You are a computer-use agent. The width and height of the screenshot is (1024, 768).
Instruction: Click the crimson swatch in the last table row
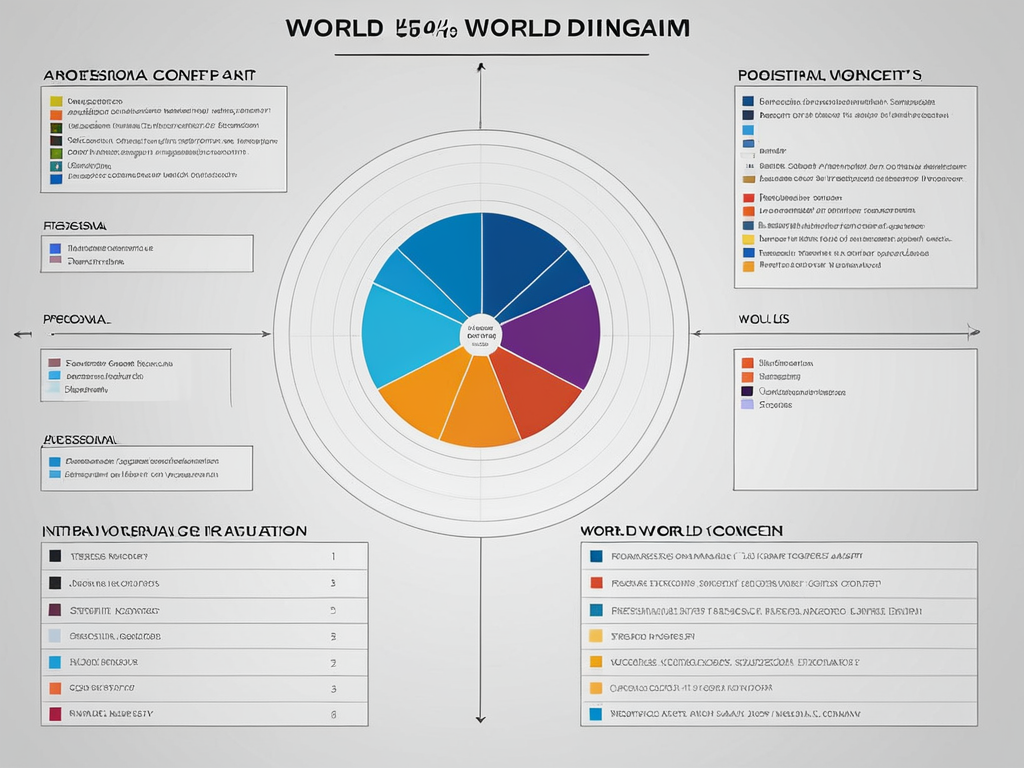pos(55,714)
